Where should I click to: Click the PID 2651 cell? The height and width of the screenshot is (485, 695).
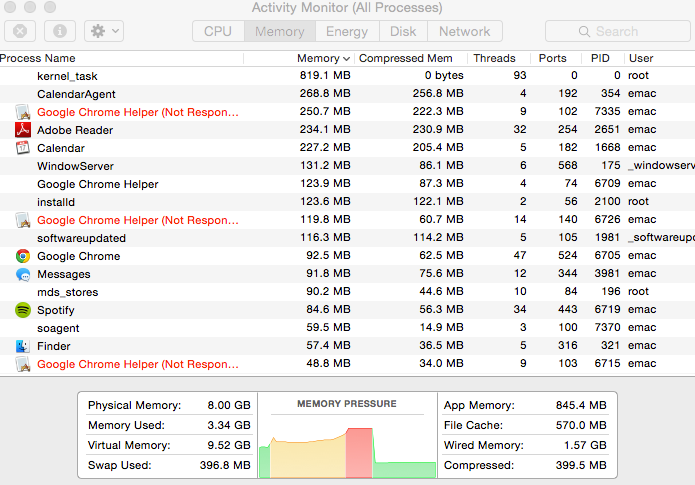pyautogui.click(x=607, y=129)
